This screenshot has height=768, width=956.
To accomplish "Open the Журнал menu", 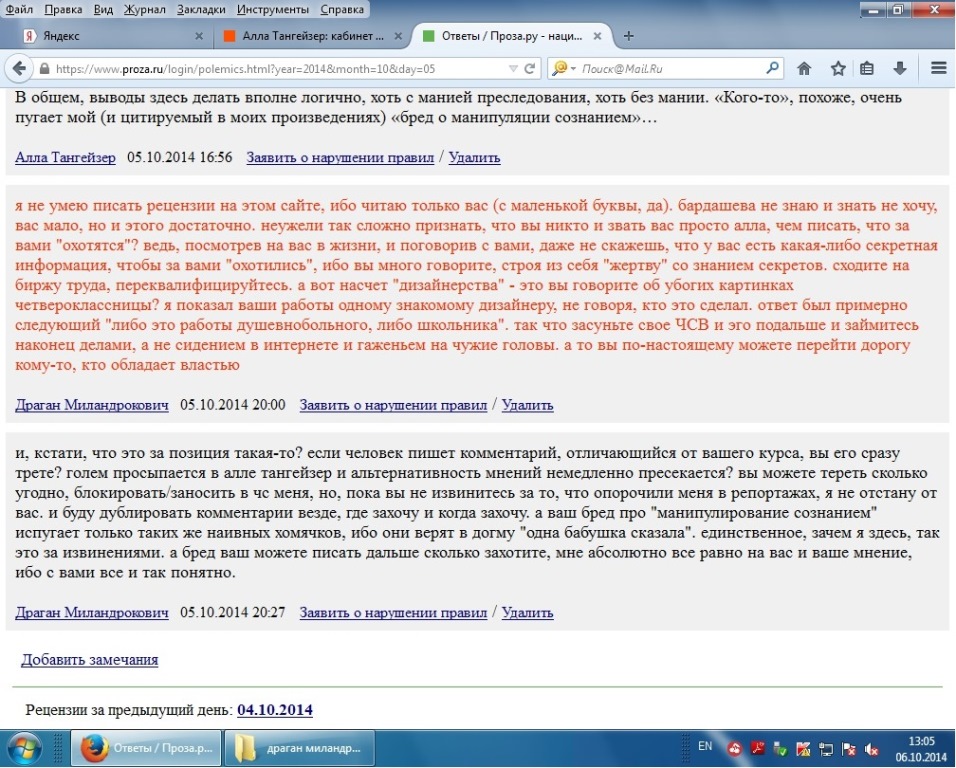I will point(144,10).
